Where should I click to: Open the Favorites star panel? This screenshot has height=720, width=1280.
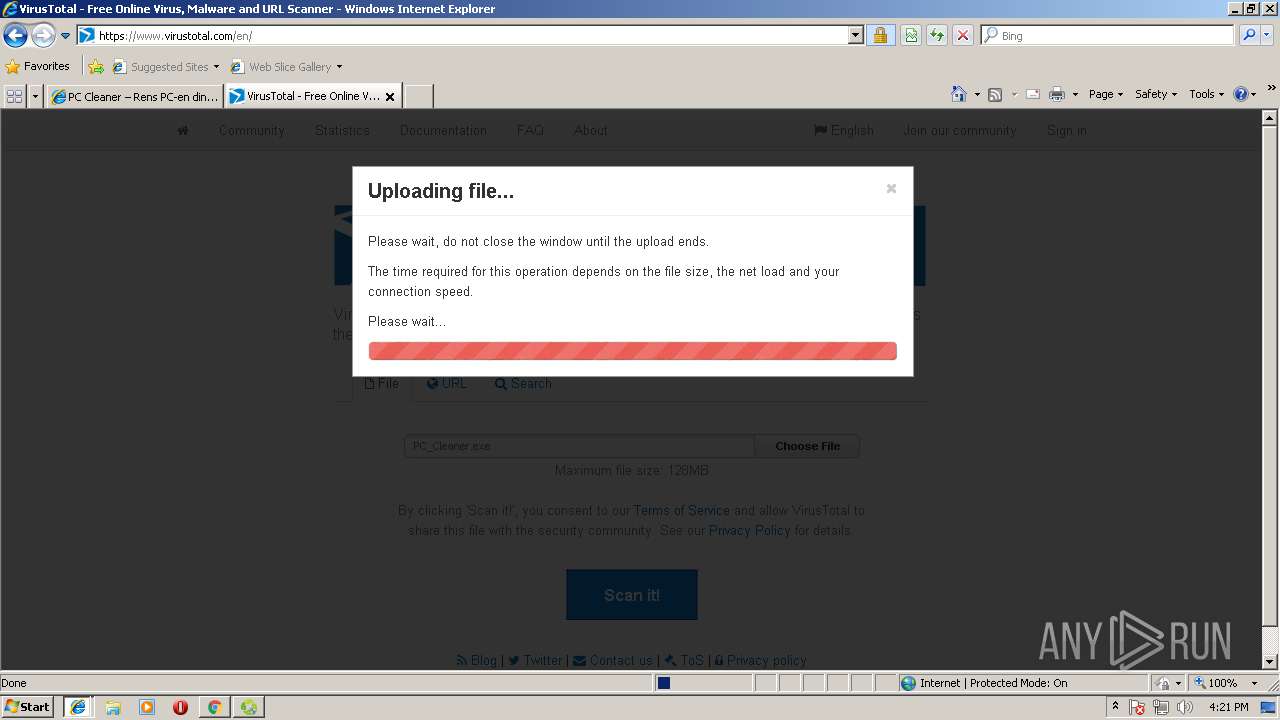click(38, 66)
